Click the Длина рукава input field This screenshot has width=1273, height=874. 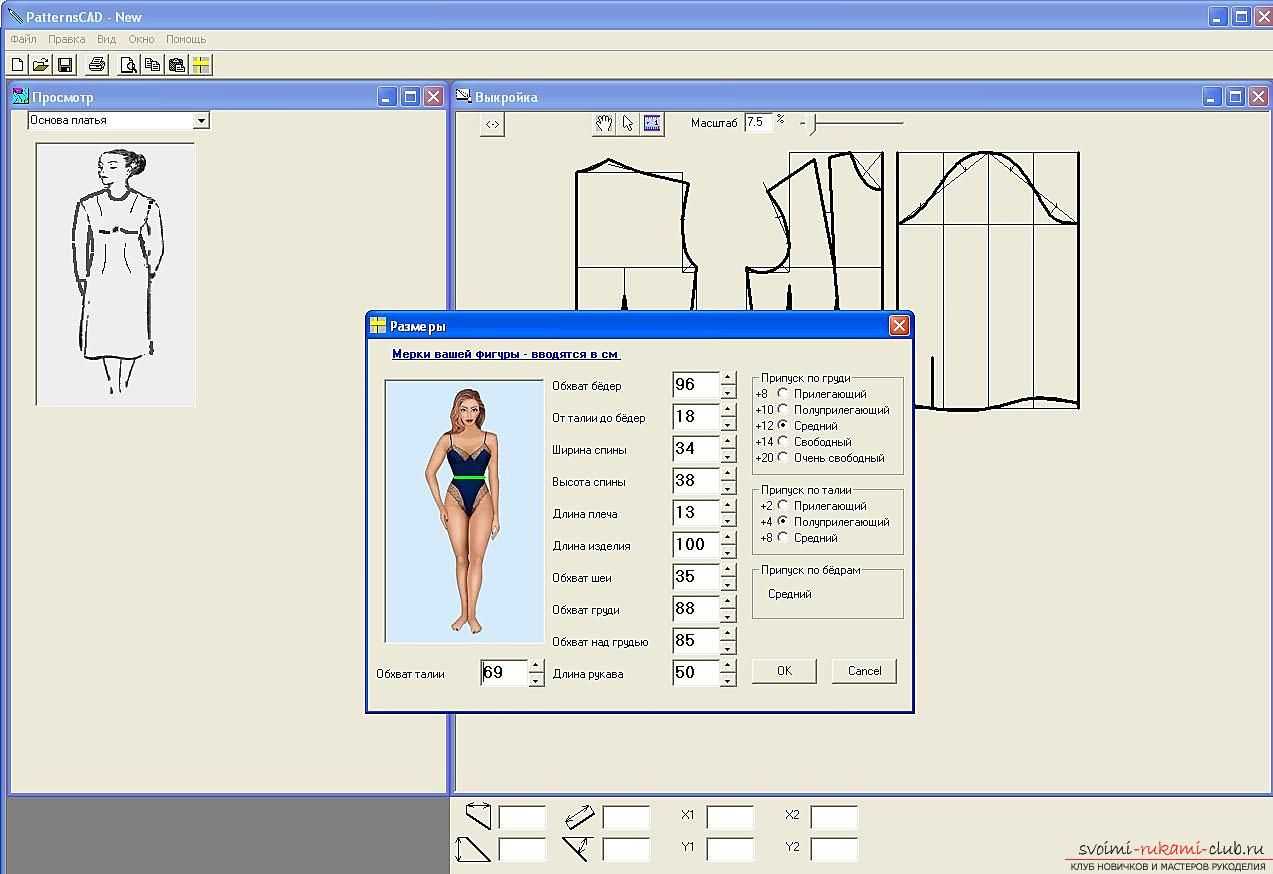696,673
